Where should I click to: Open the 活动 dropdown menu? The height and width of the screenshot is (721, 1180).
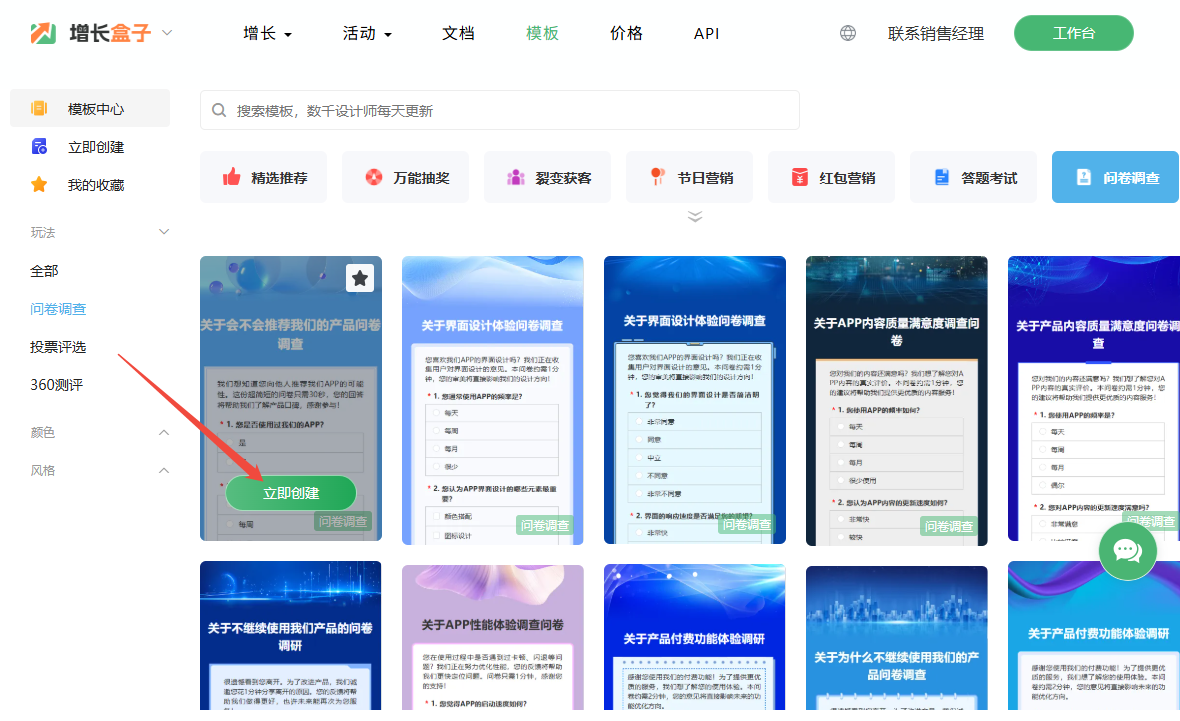(x=367, y=33)
